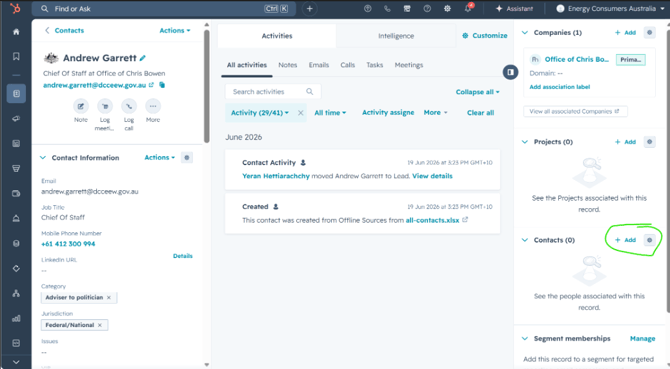670x369 pixels.
Task: Add a company with Companies Add button
Action: pos(625,32)
